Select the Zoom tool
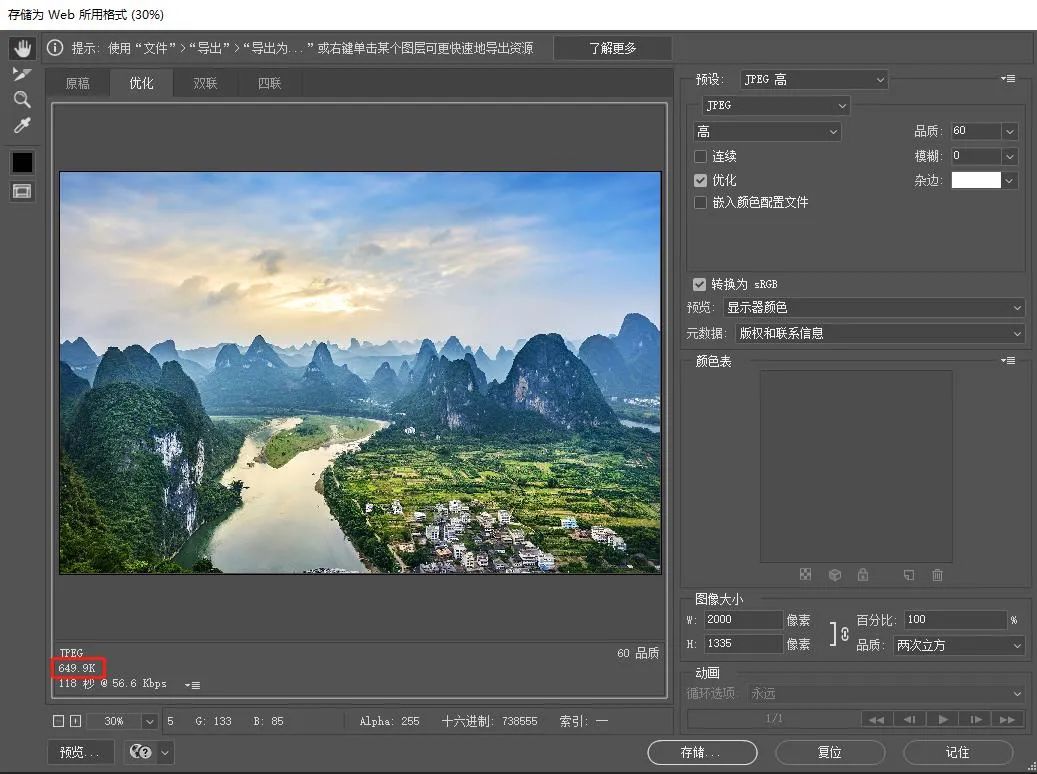Viewport: 1037px width, 774px height. tap(22, 99)
